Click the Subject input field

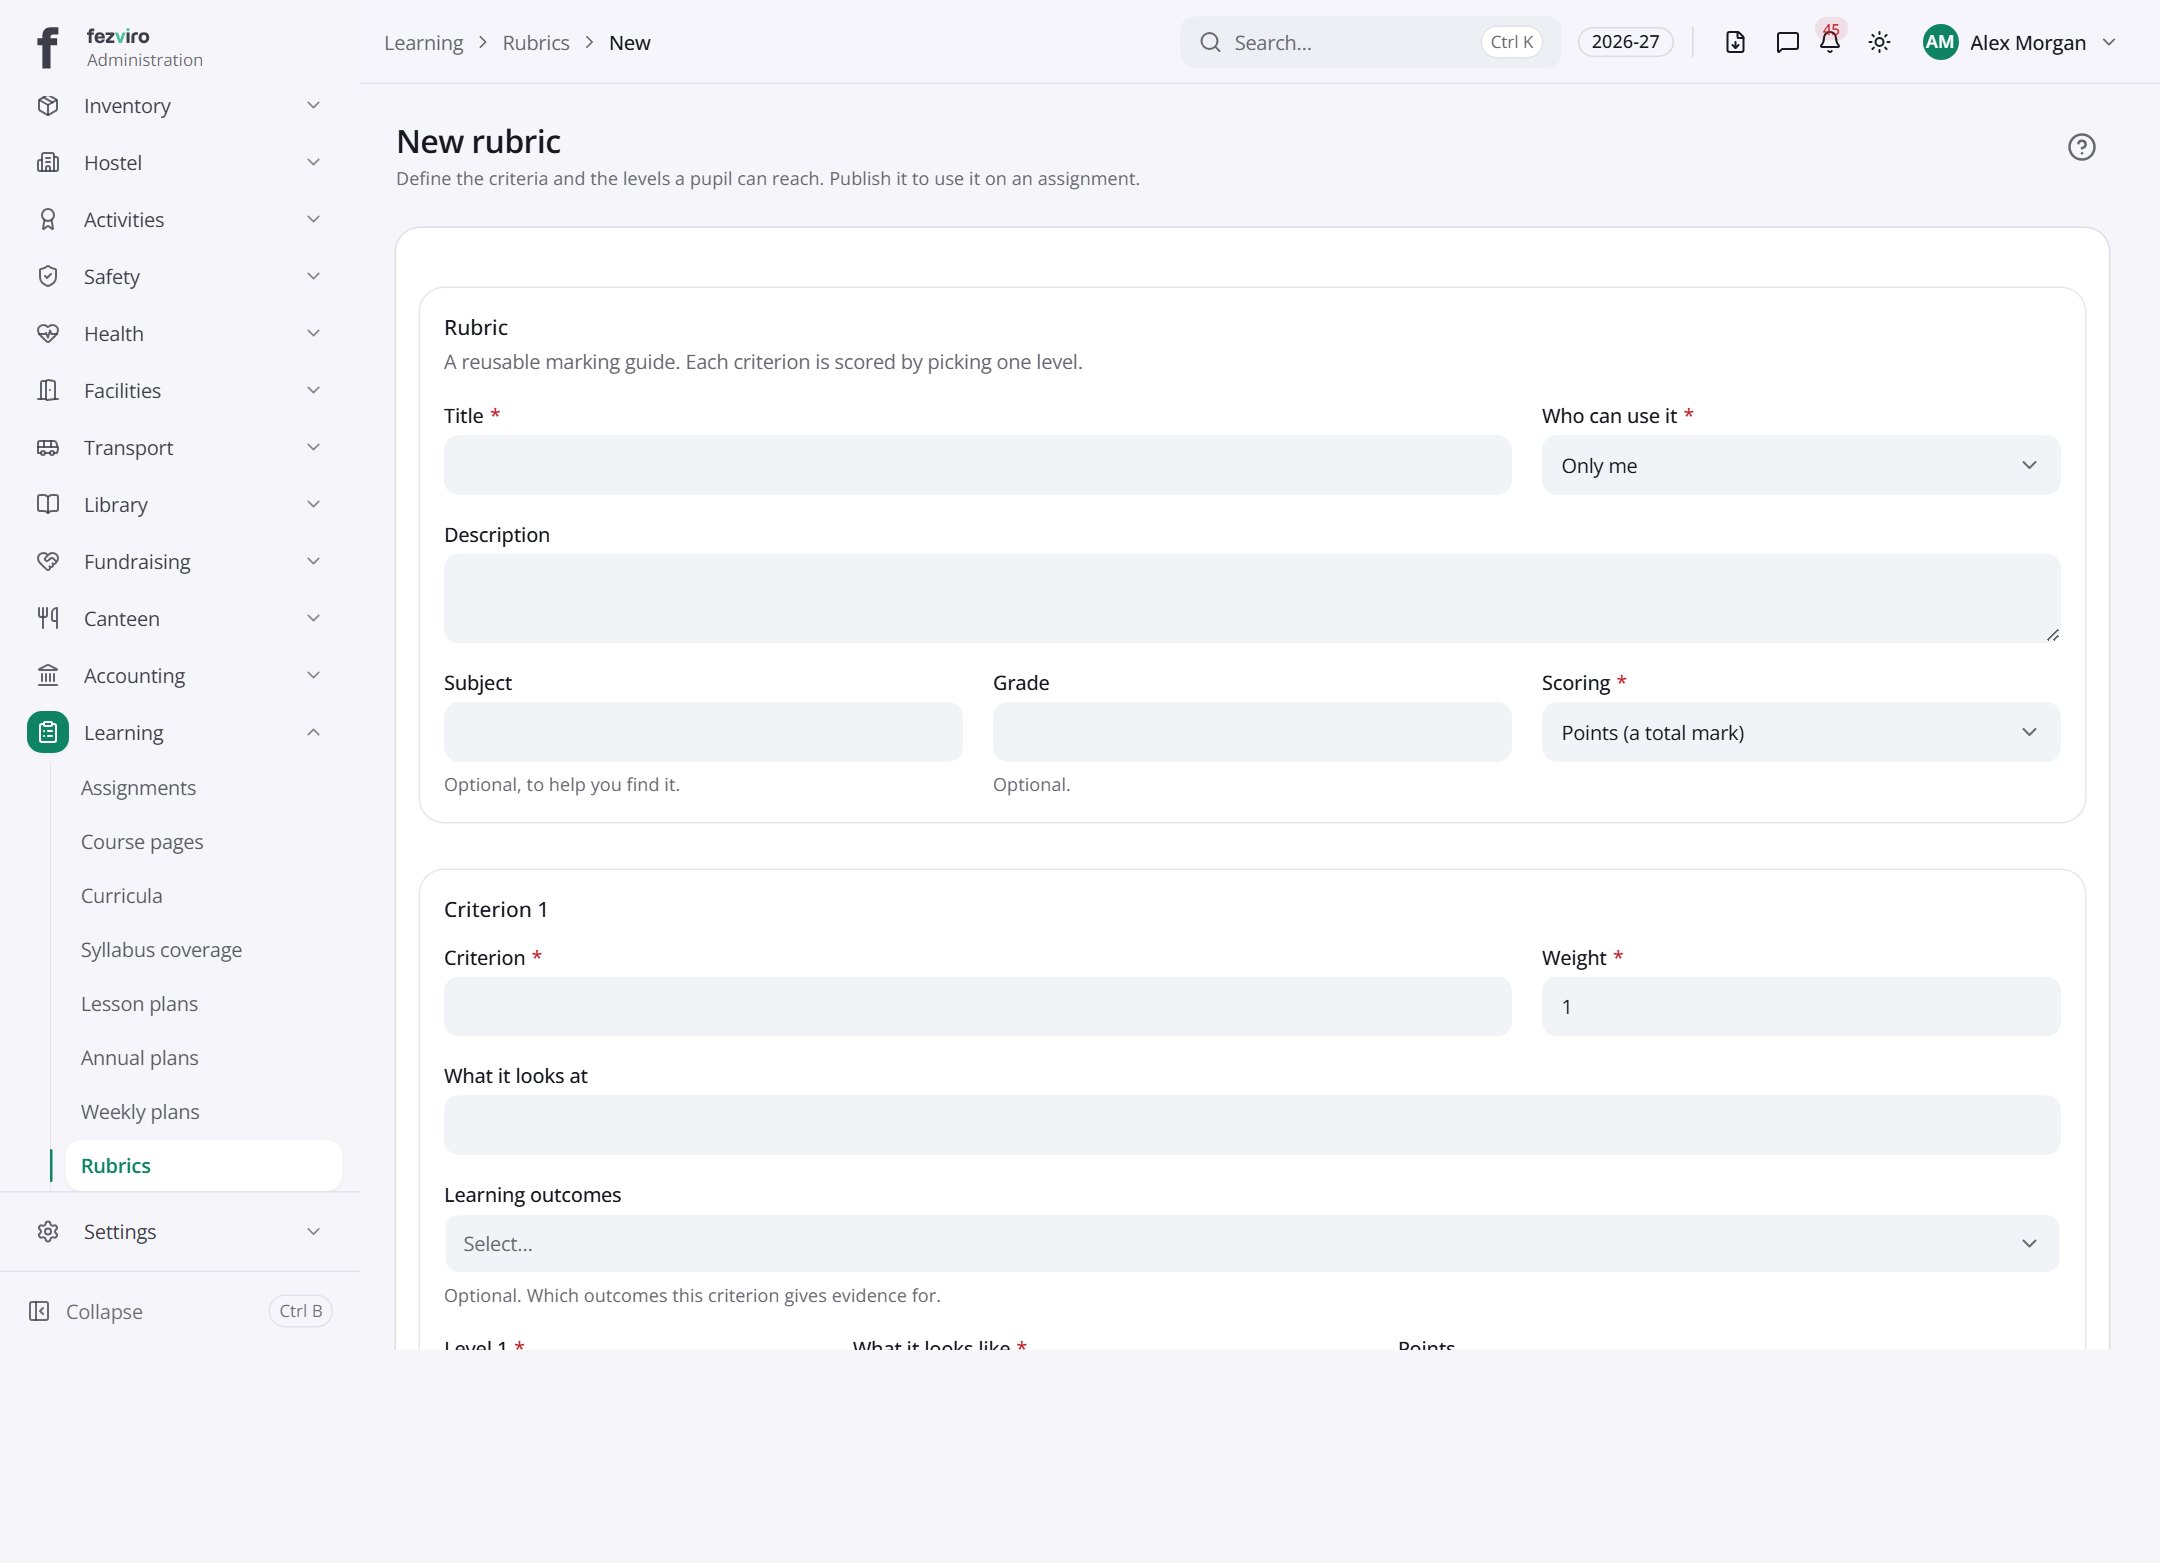tap(703, 733)
